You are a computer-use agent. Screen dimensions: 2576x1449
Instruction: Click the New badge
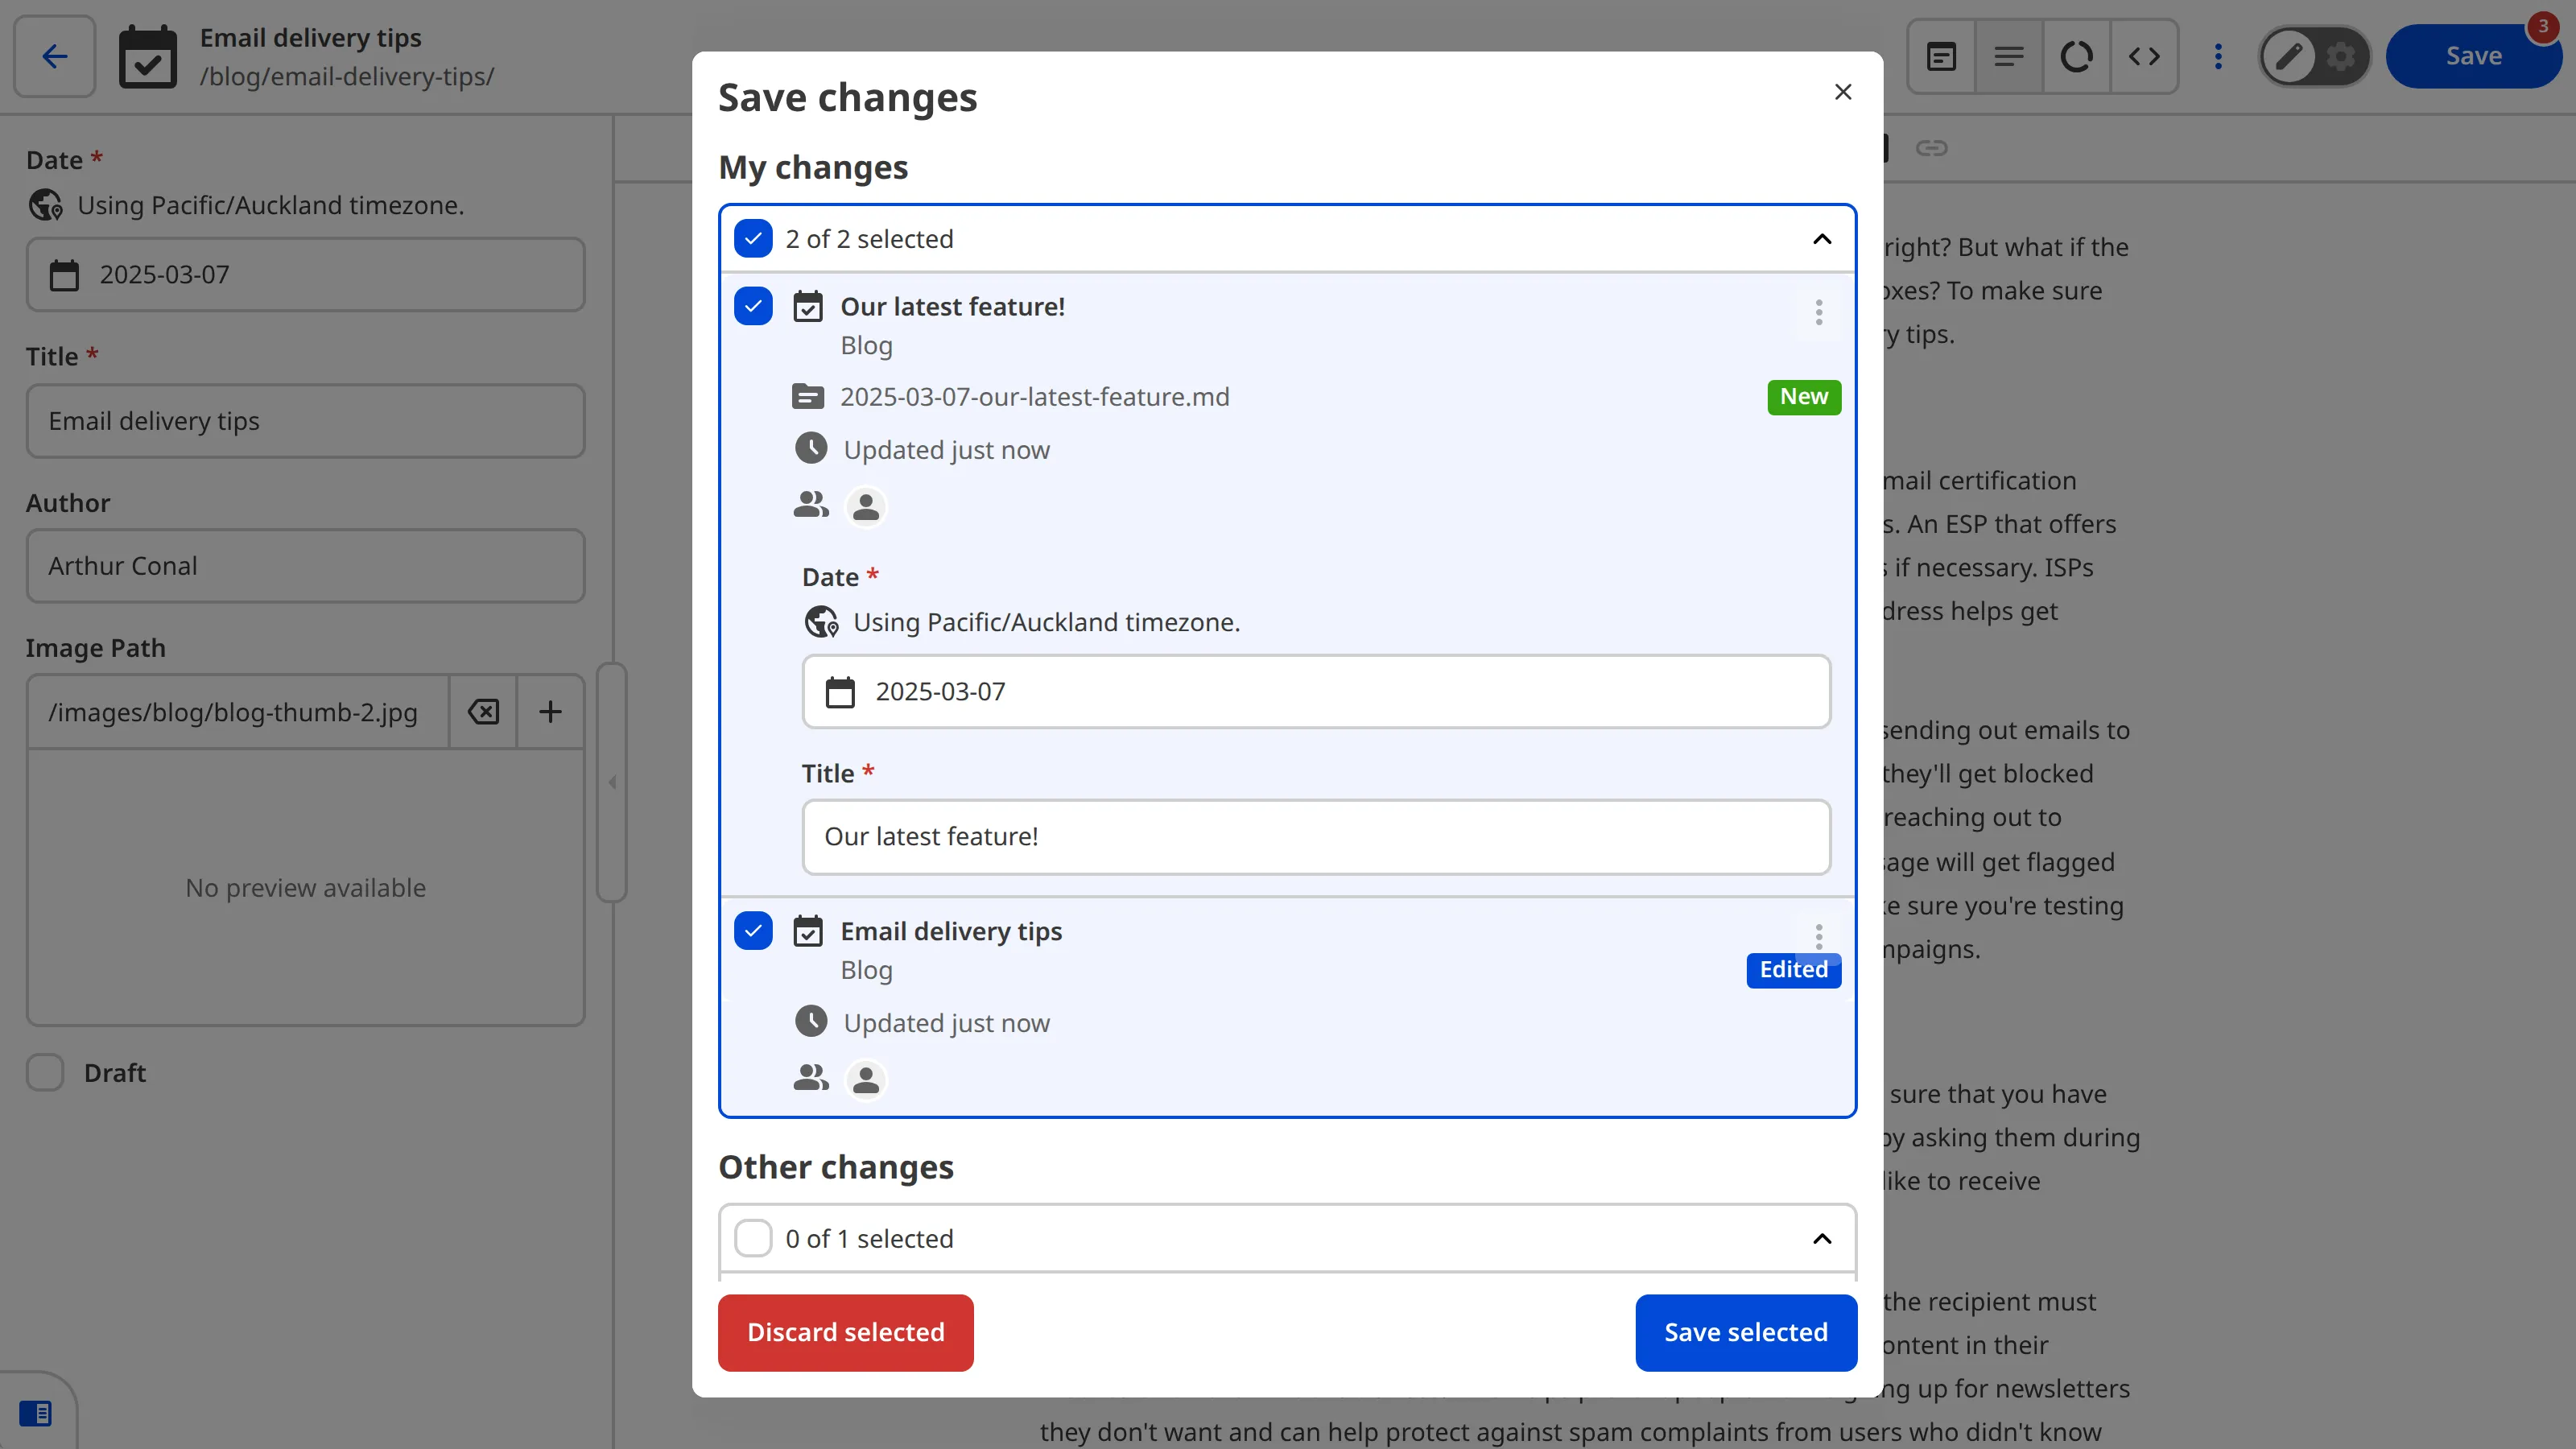click(1804, 397)
